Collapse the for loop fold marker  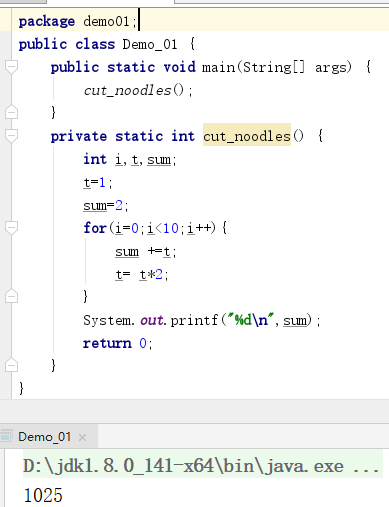click(x=11, y=228)
